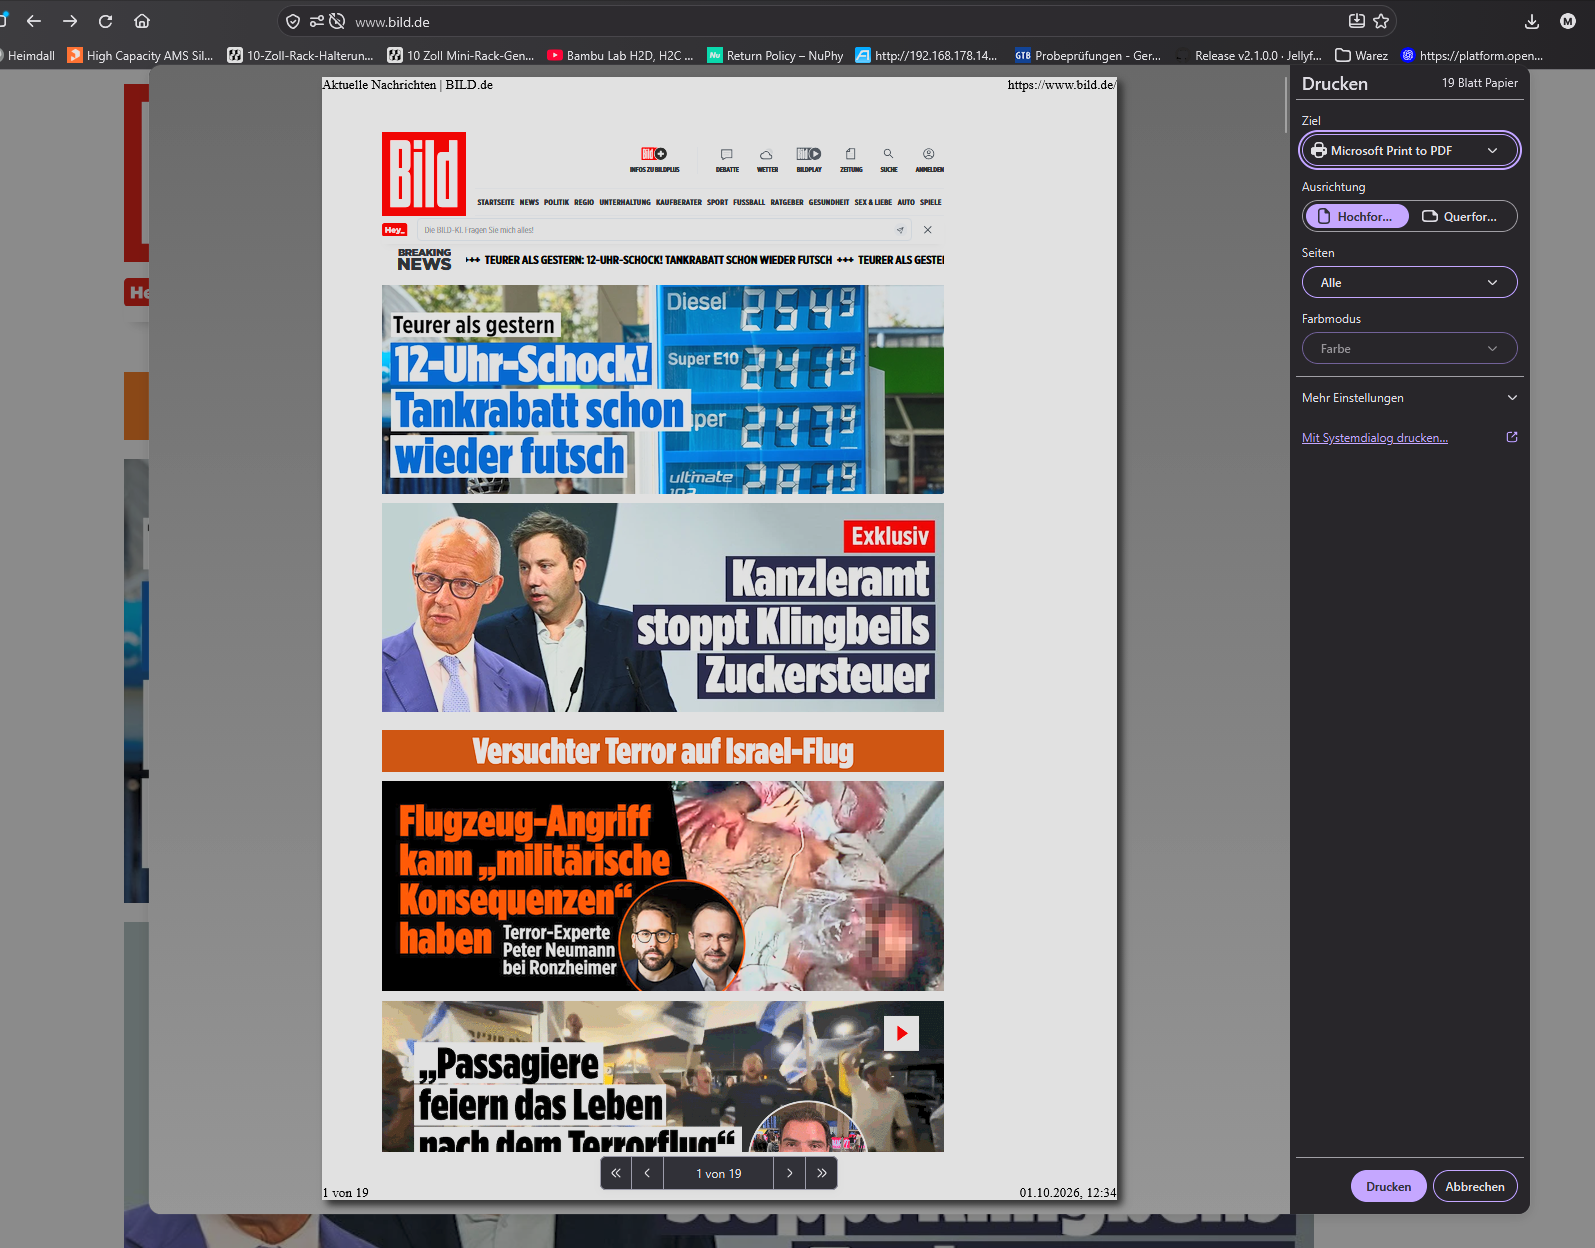Jump to last page of print preview
Viewport: 1595px width, 1248px height.
[822, 1173]
